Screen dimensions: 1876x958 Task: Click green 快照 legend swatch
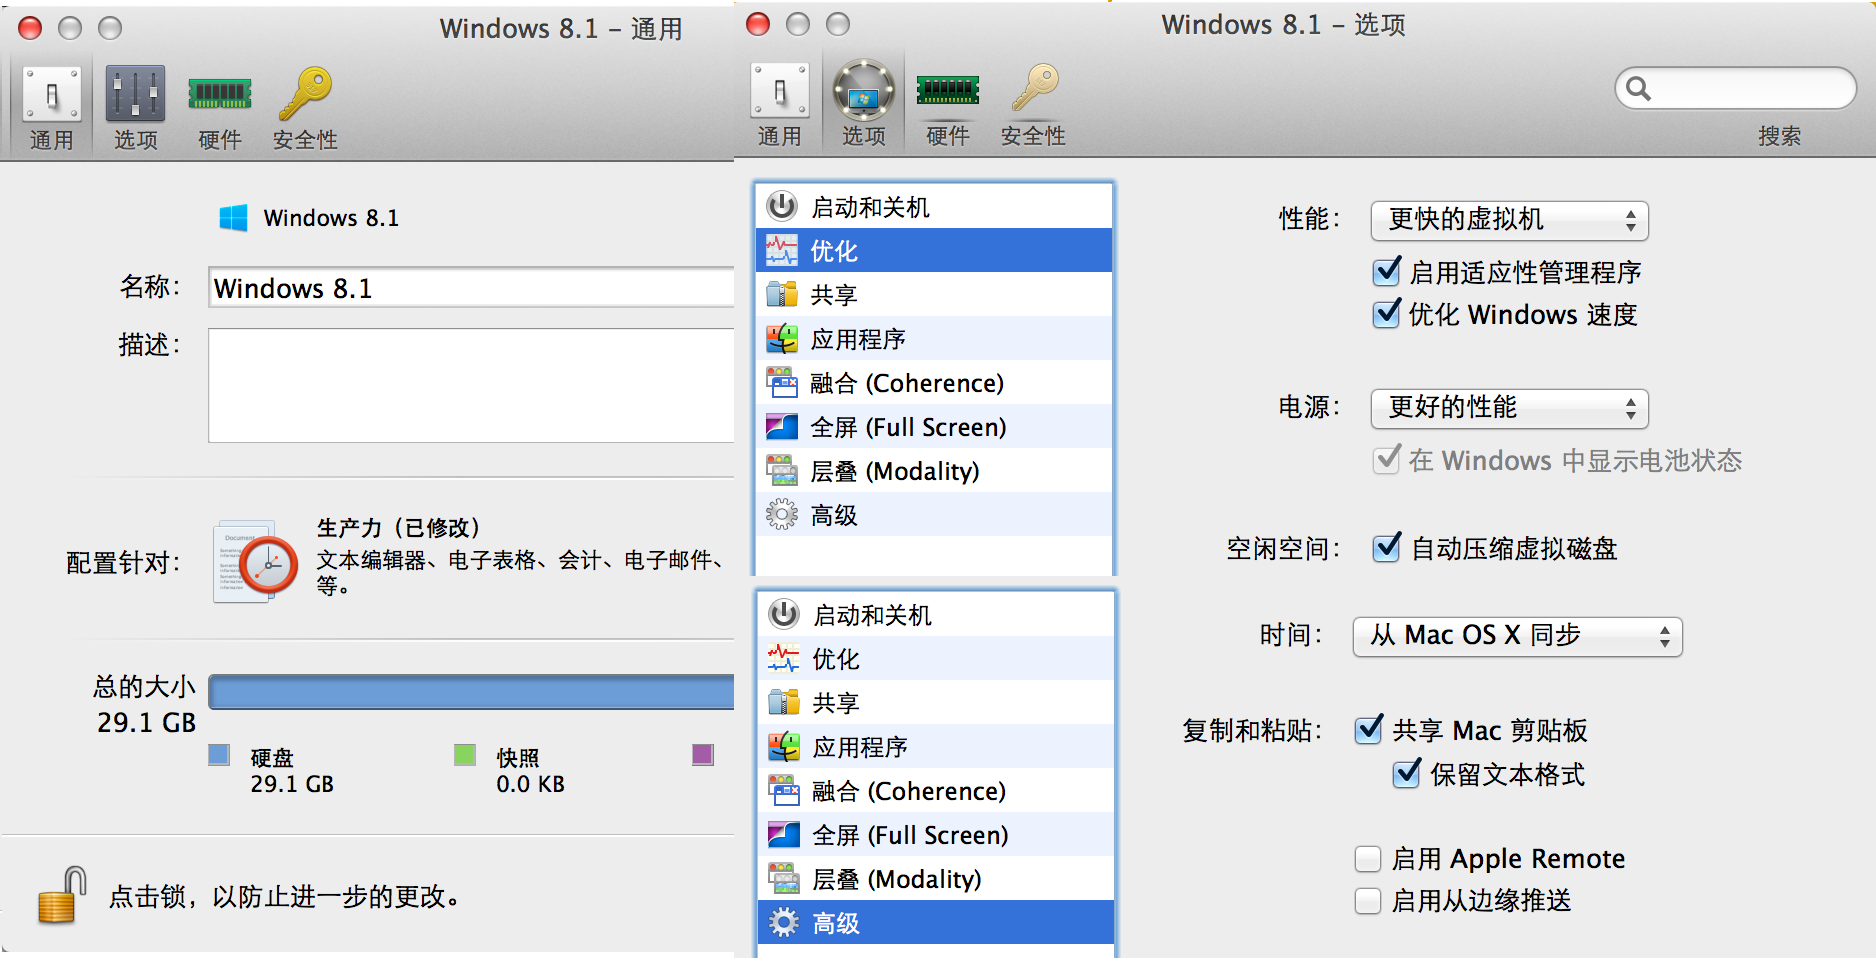465,755
